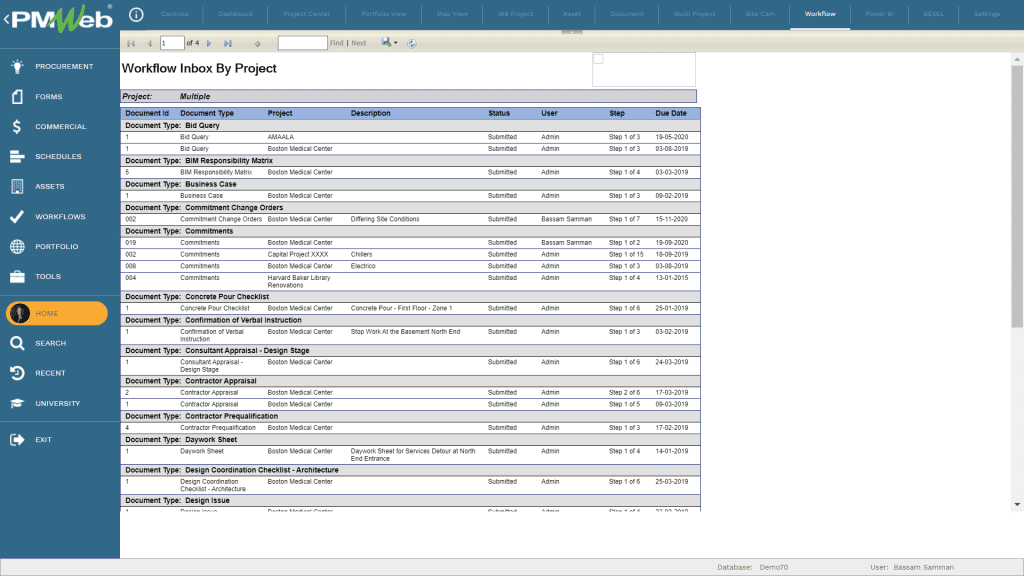
Task: Open the Procurement lightbulb icon
Action: click(18, 66)
